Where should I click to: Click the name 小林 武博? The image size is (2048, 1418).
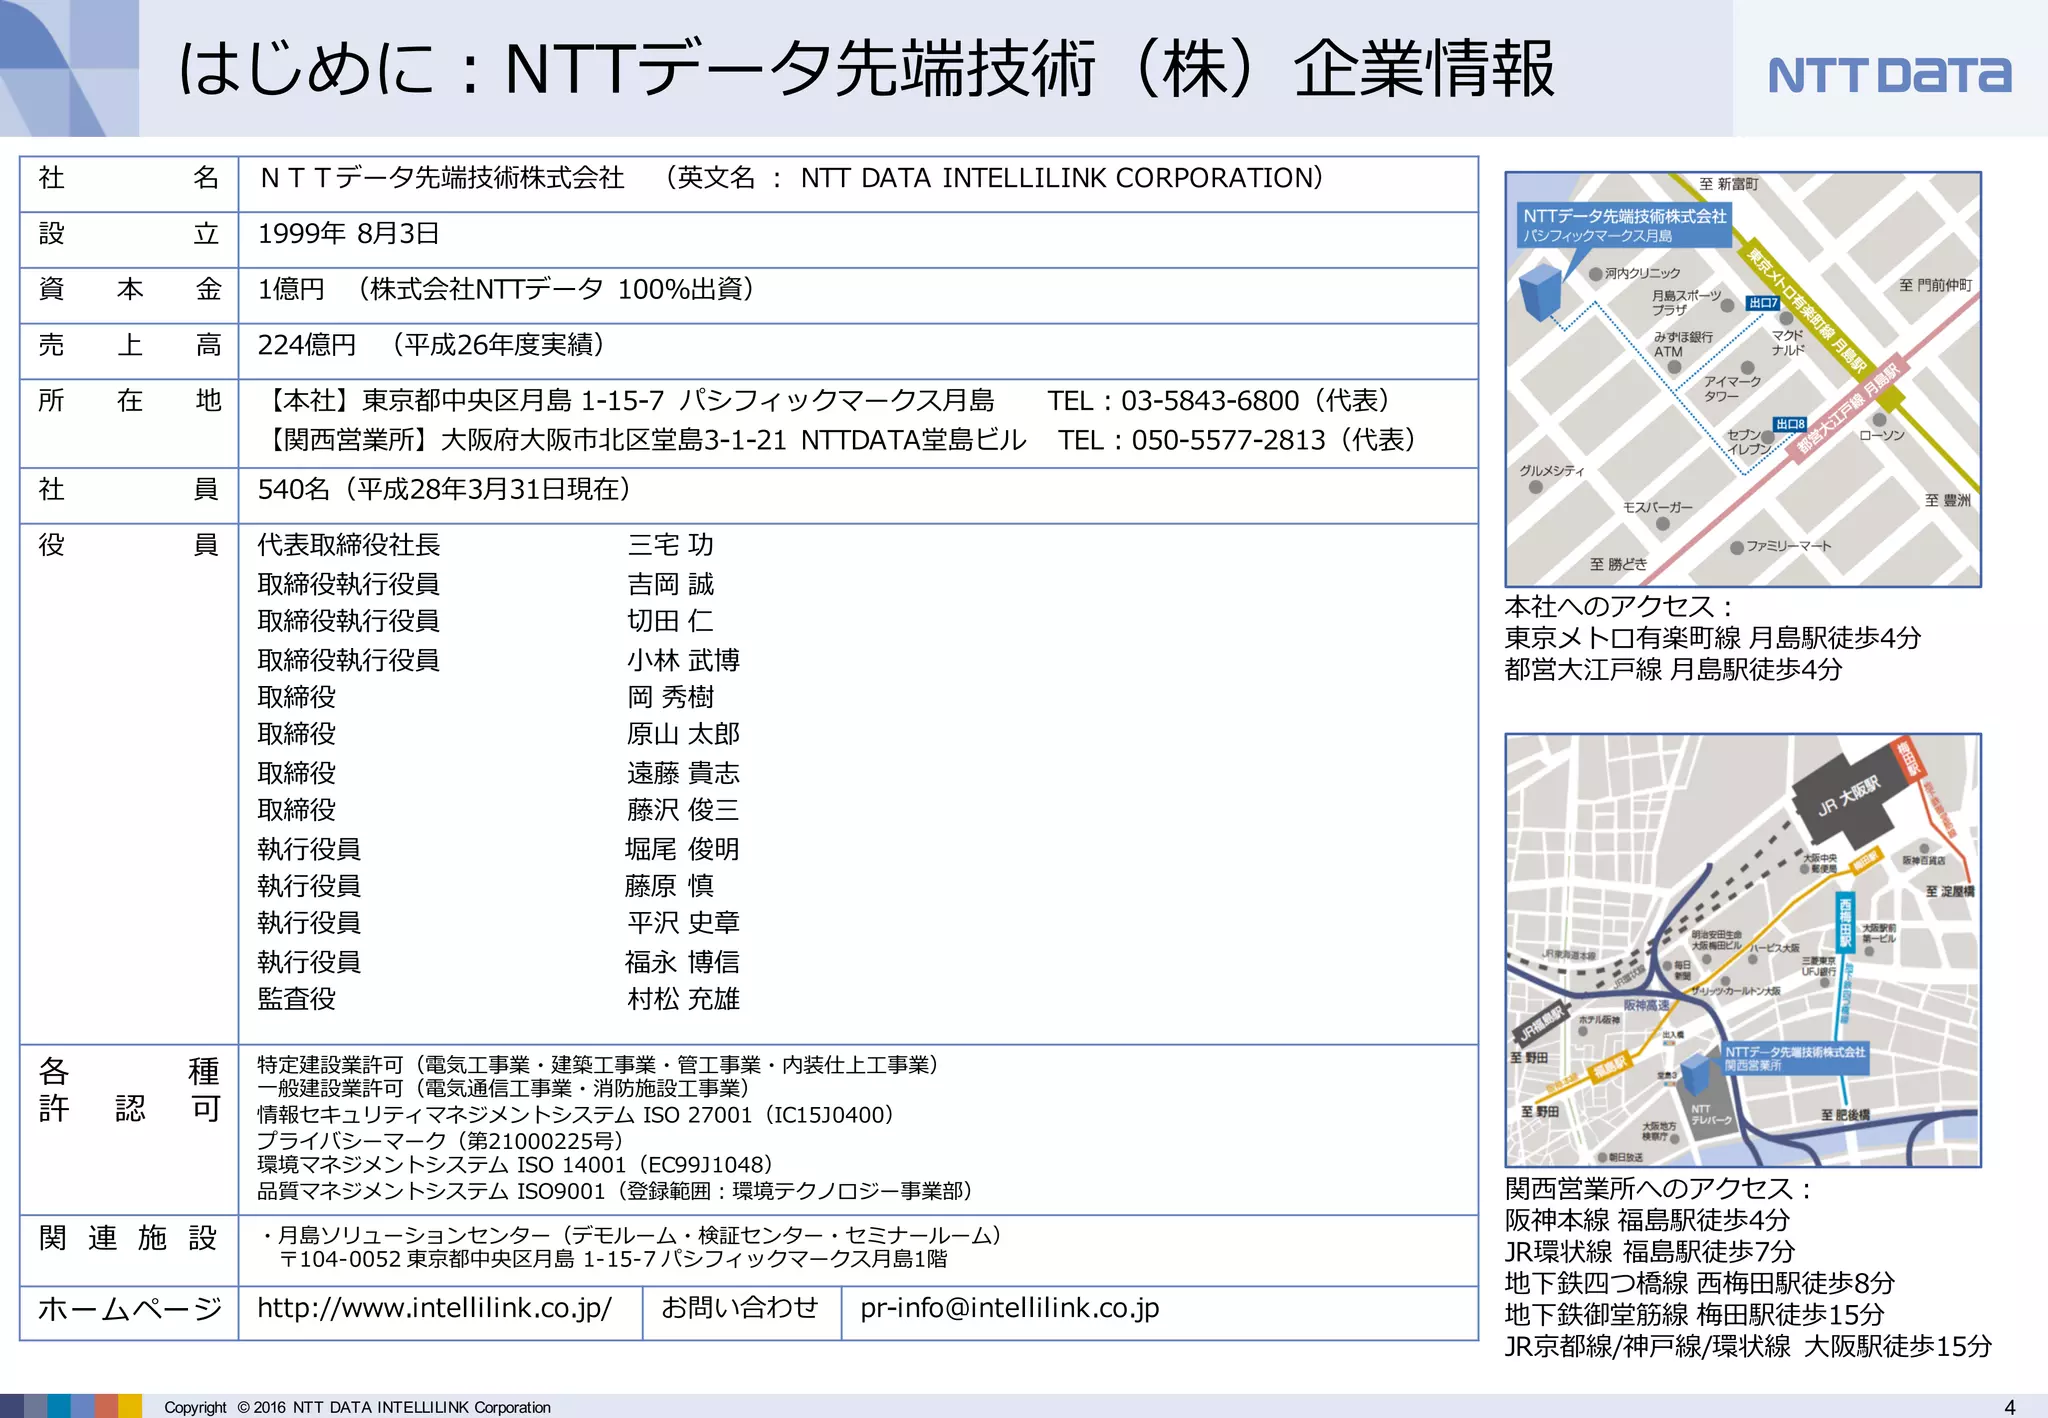click(x=683, y=660)
